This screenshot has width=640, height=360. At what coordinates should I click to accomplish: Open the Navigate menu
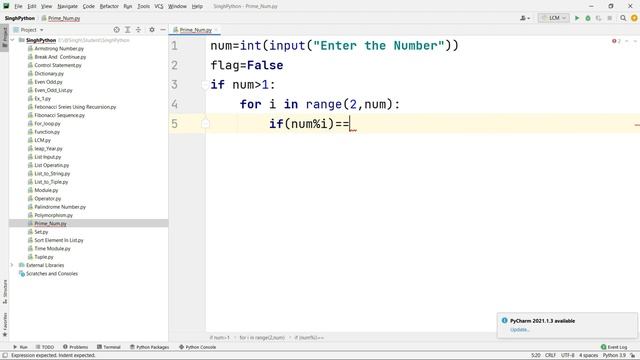click(x=67, y=6)
